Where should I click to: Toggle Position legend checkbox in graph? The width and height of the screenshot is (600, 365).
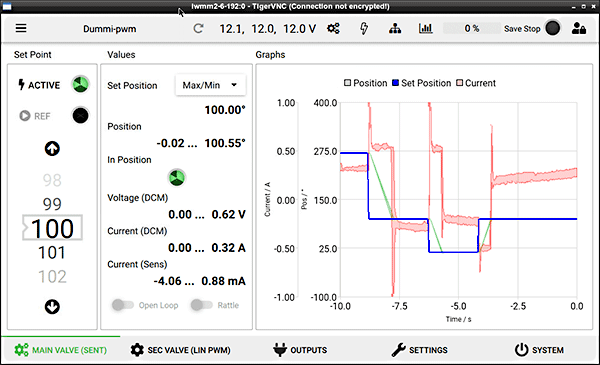pyautogui.click(x=347, y=83)
